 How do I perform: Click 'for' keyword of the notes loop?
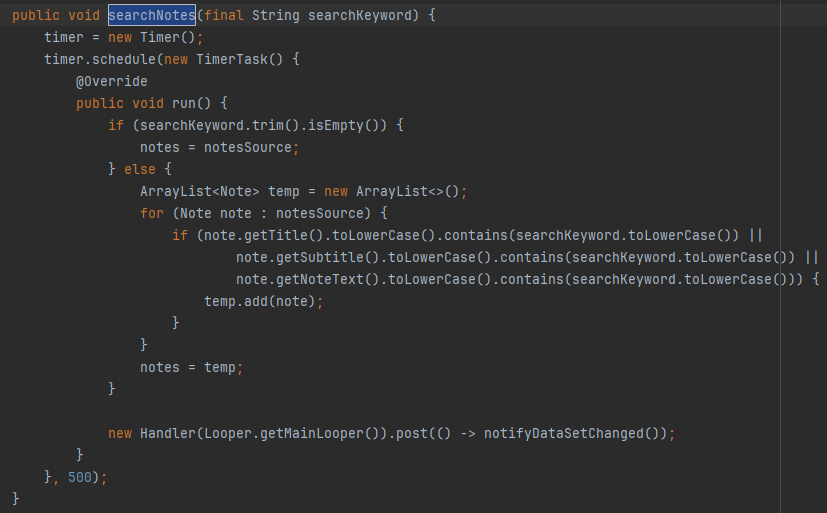pos(152,214)
